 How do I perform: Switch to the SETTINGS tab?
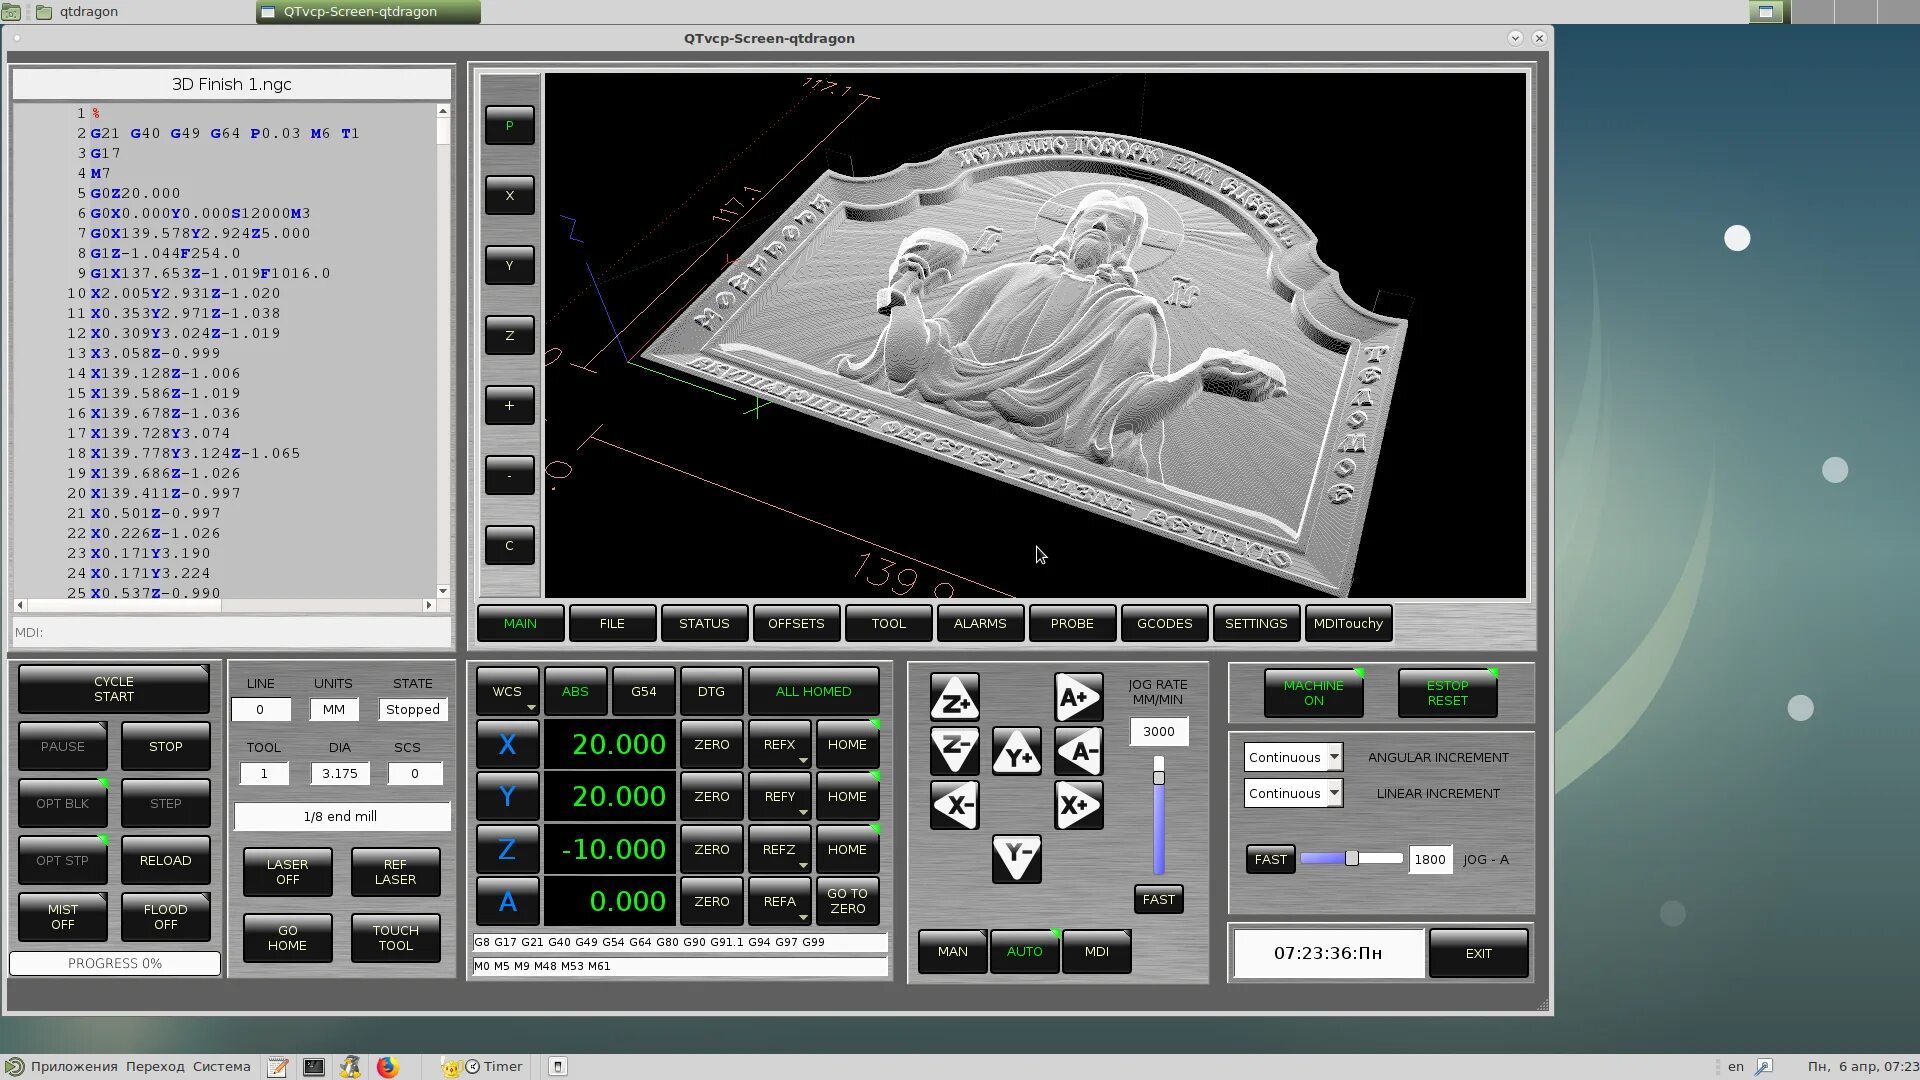coord(1256,624)
